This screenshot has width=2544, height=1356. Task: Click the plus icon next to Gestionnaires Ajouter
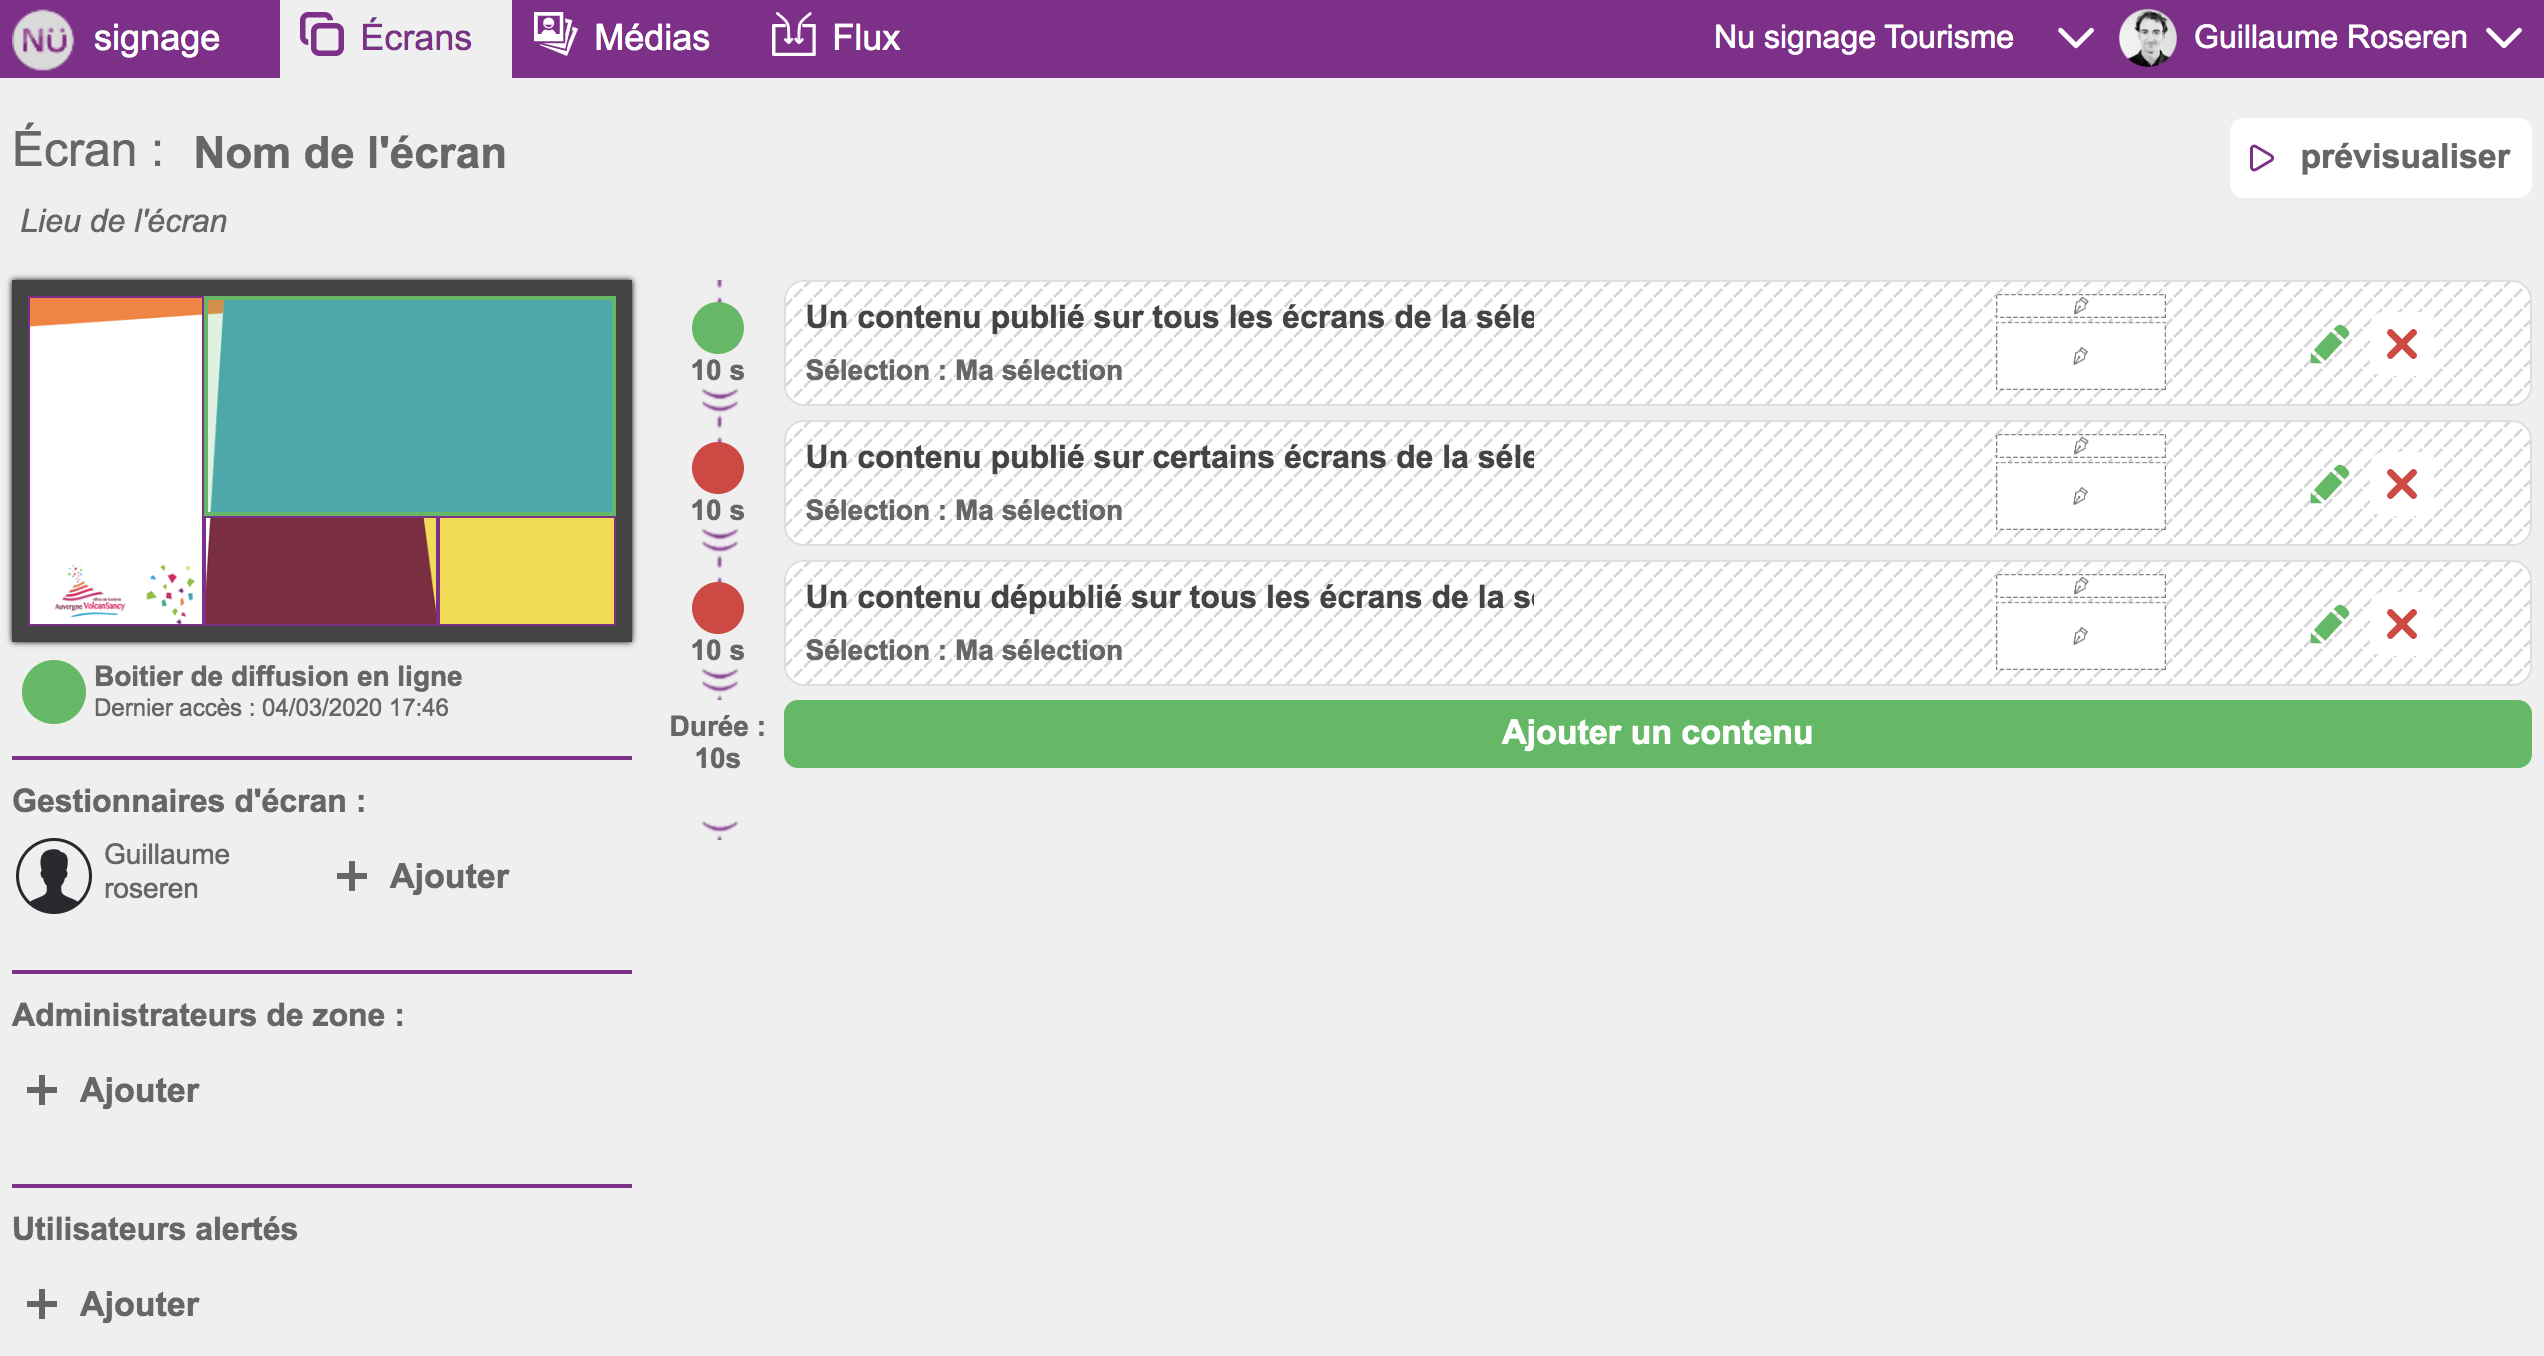351,876
